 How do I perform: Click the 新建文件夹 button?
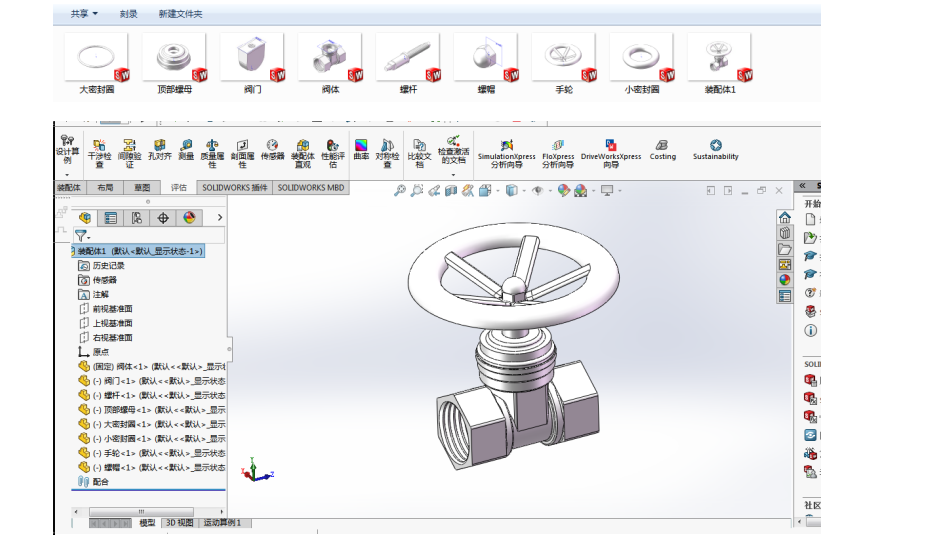180,14
